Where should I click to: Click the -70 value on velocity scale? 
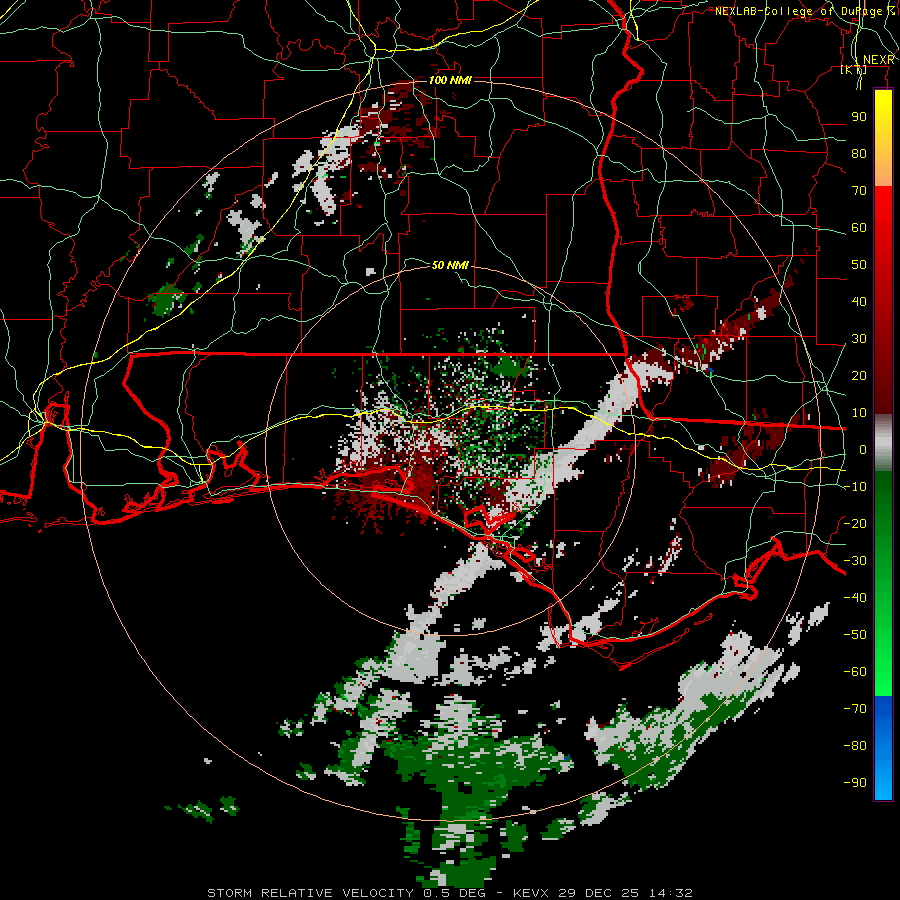pyautogui.click(x=855, y=709)
